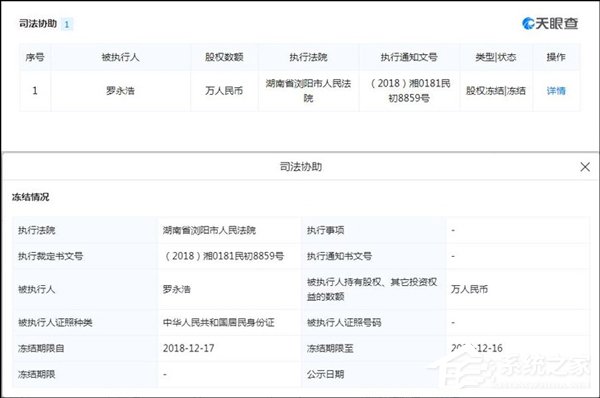Viewport: 600px width, 398px height.
Task: Click the 中华人民共和国居民身份证 value
Action: 218,323
